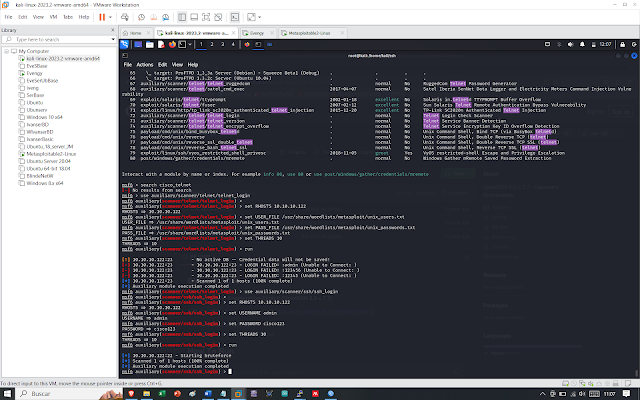Screen dimensions: 640x400
Task: Open the VMware File menu
Action: pyautogui.click(x=8, y=17)
